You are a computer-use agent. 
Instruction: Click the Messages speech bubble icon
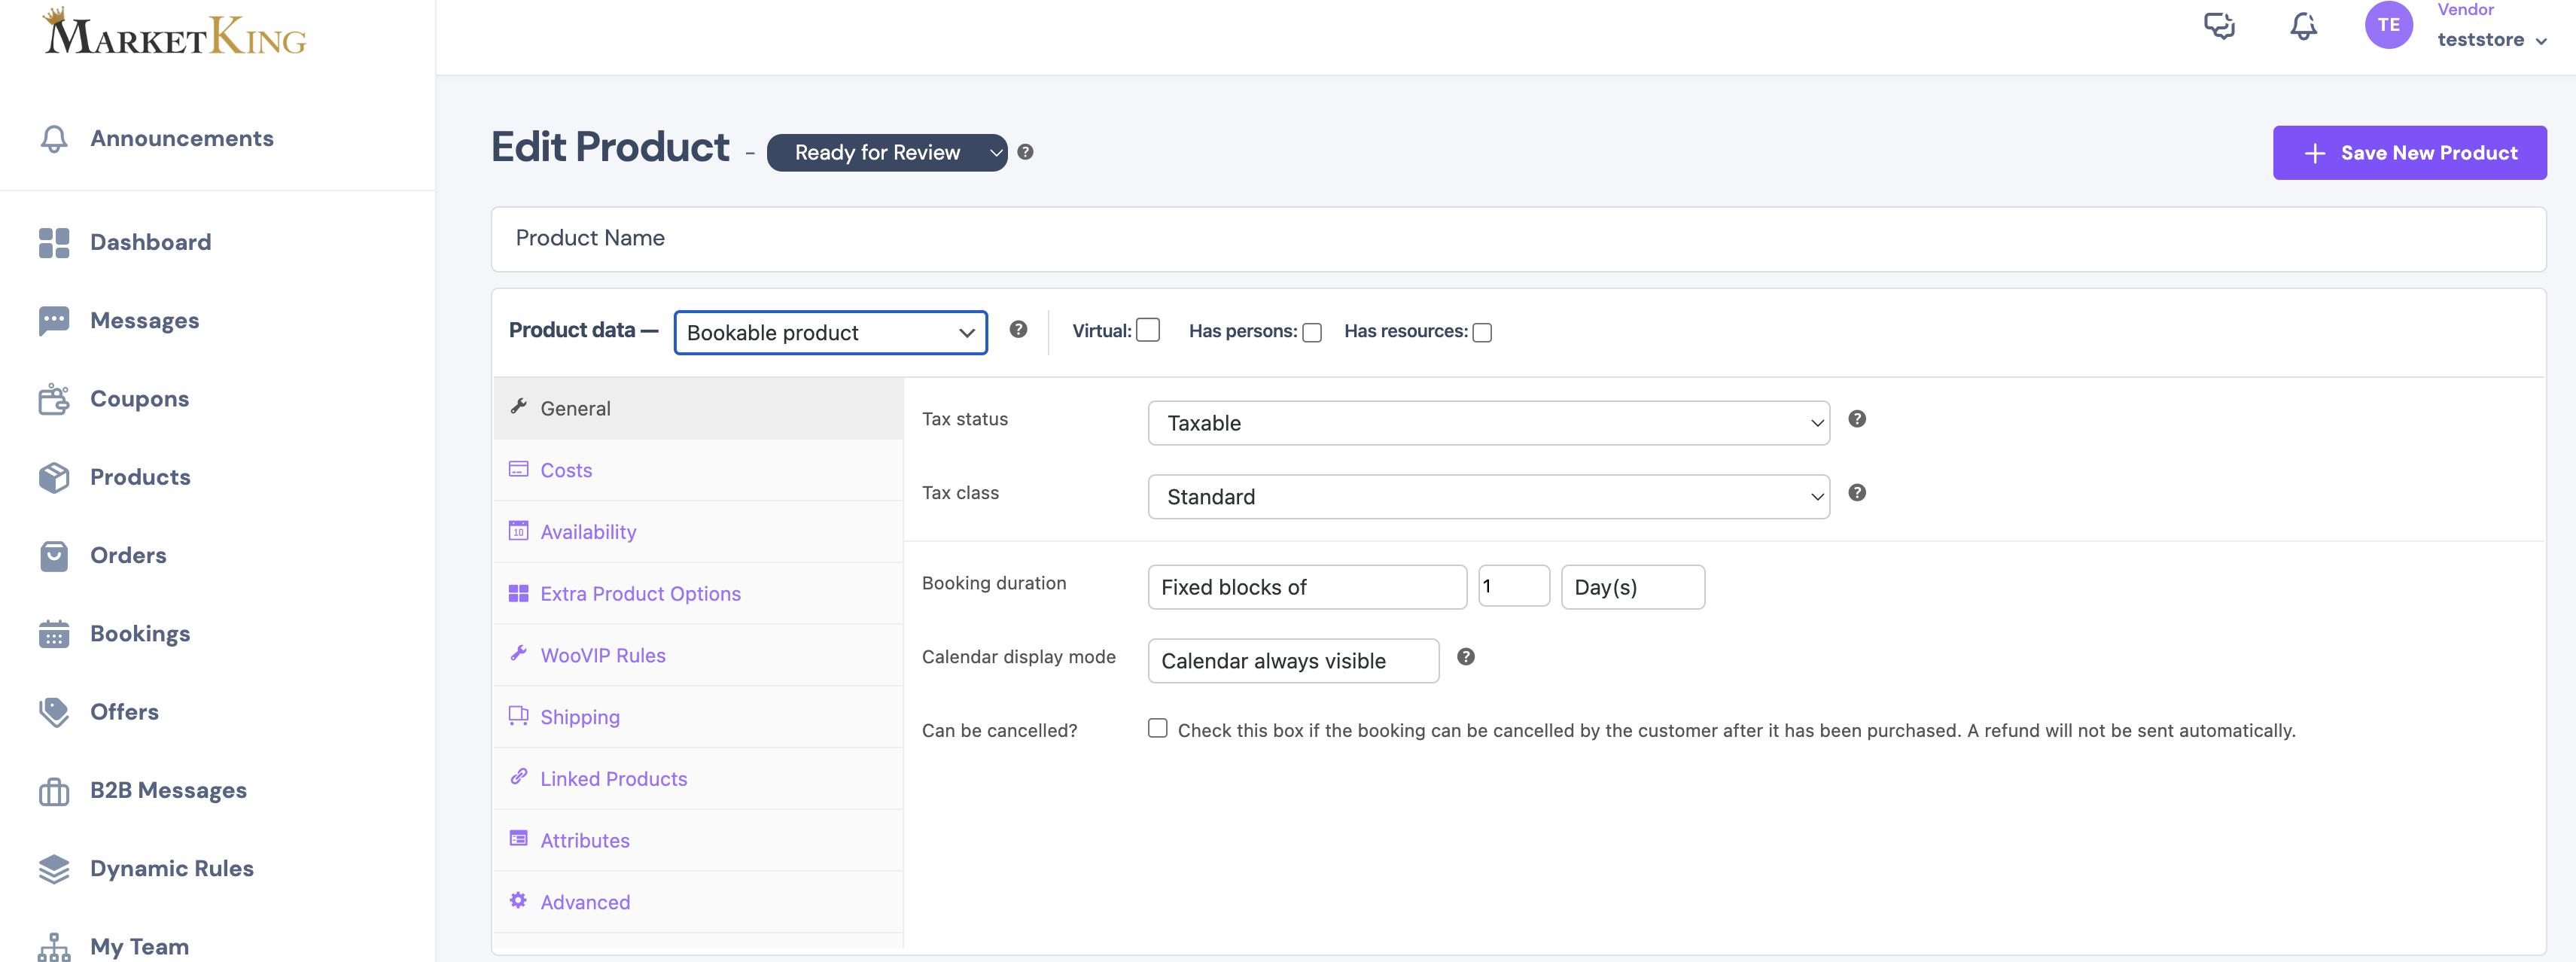coord(54,321)
